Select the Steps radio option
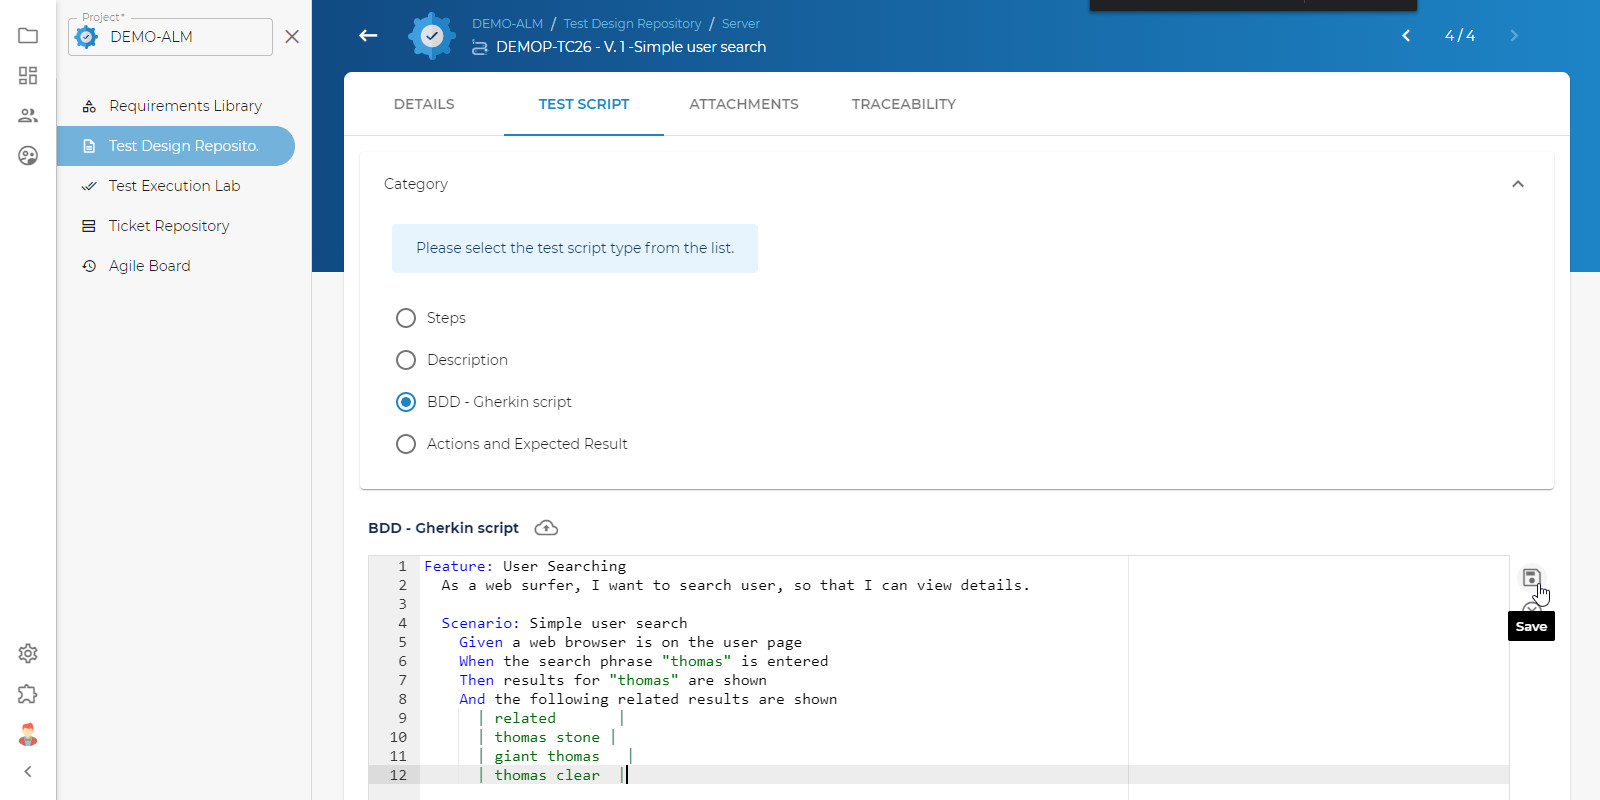This screenshot has height=800, width=1600. click(406, 318)
